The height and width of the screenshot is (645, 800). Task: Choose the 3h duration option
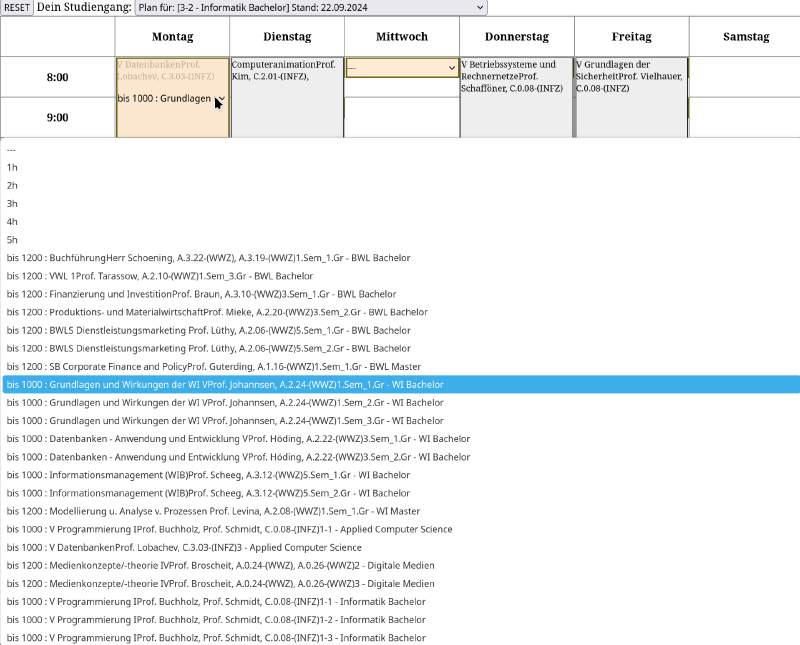pyautogui.click(x=12, y=204)
